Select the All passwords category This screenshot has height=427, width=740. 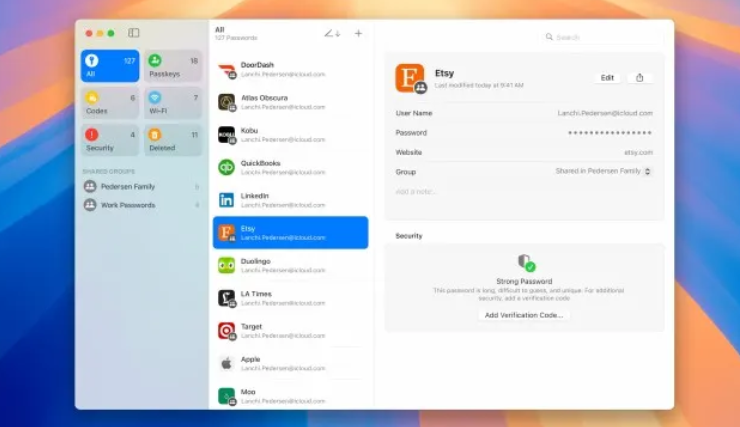click(x=110, y=66)
